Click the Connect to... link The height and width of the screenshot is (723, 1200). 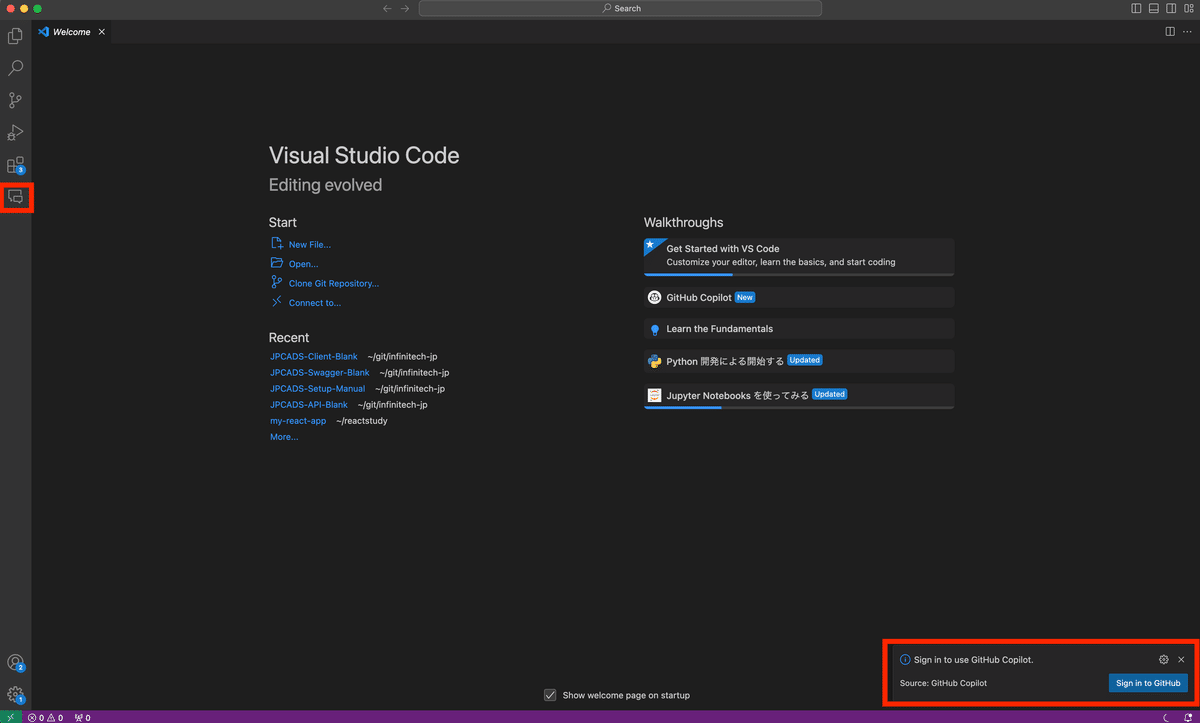[314, 303]
